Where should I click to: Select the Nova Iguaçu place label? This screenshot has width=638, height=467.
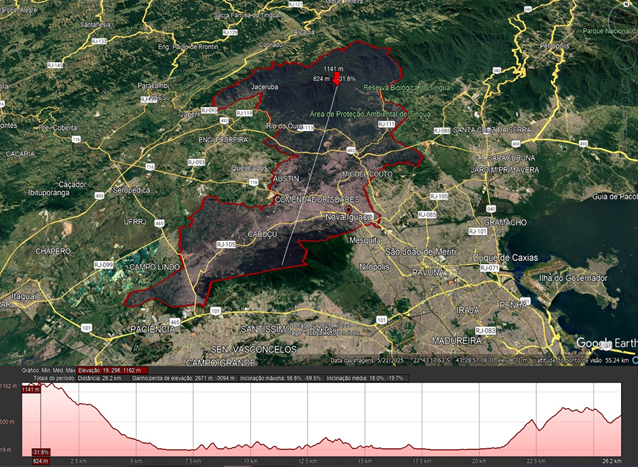pyautogui.click(x=350, y=216)
